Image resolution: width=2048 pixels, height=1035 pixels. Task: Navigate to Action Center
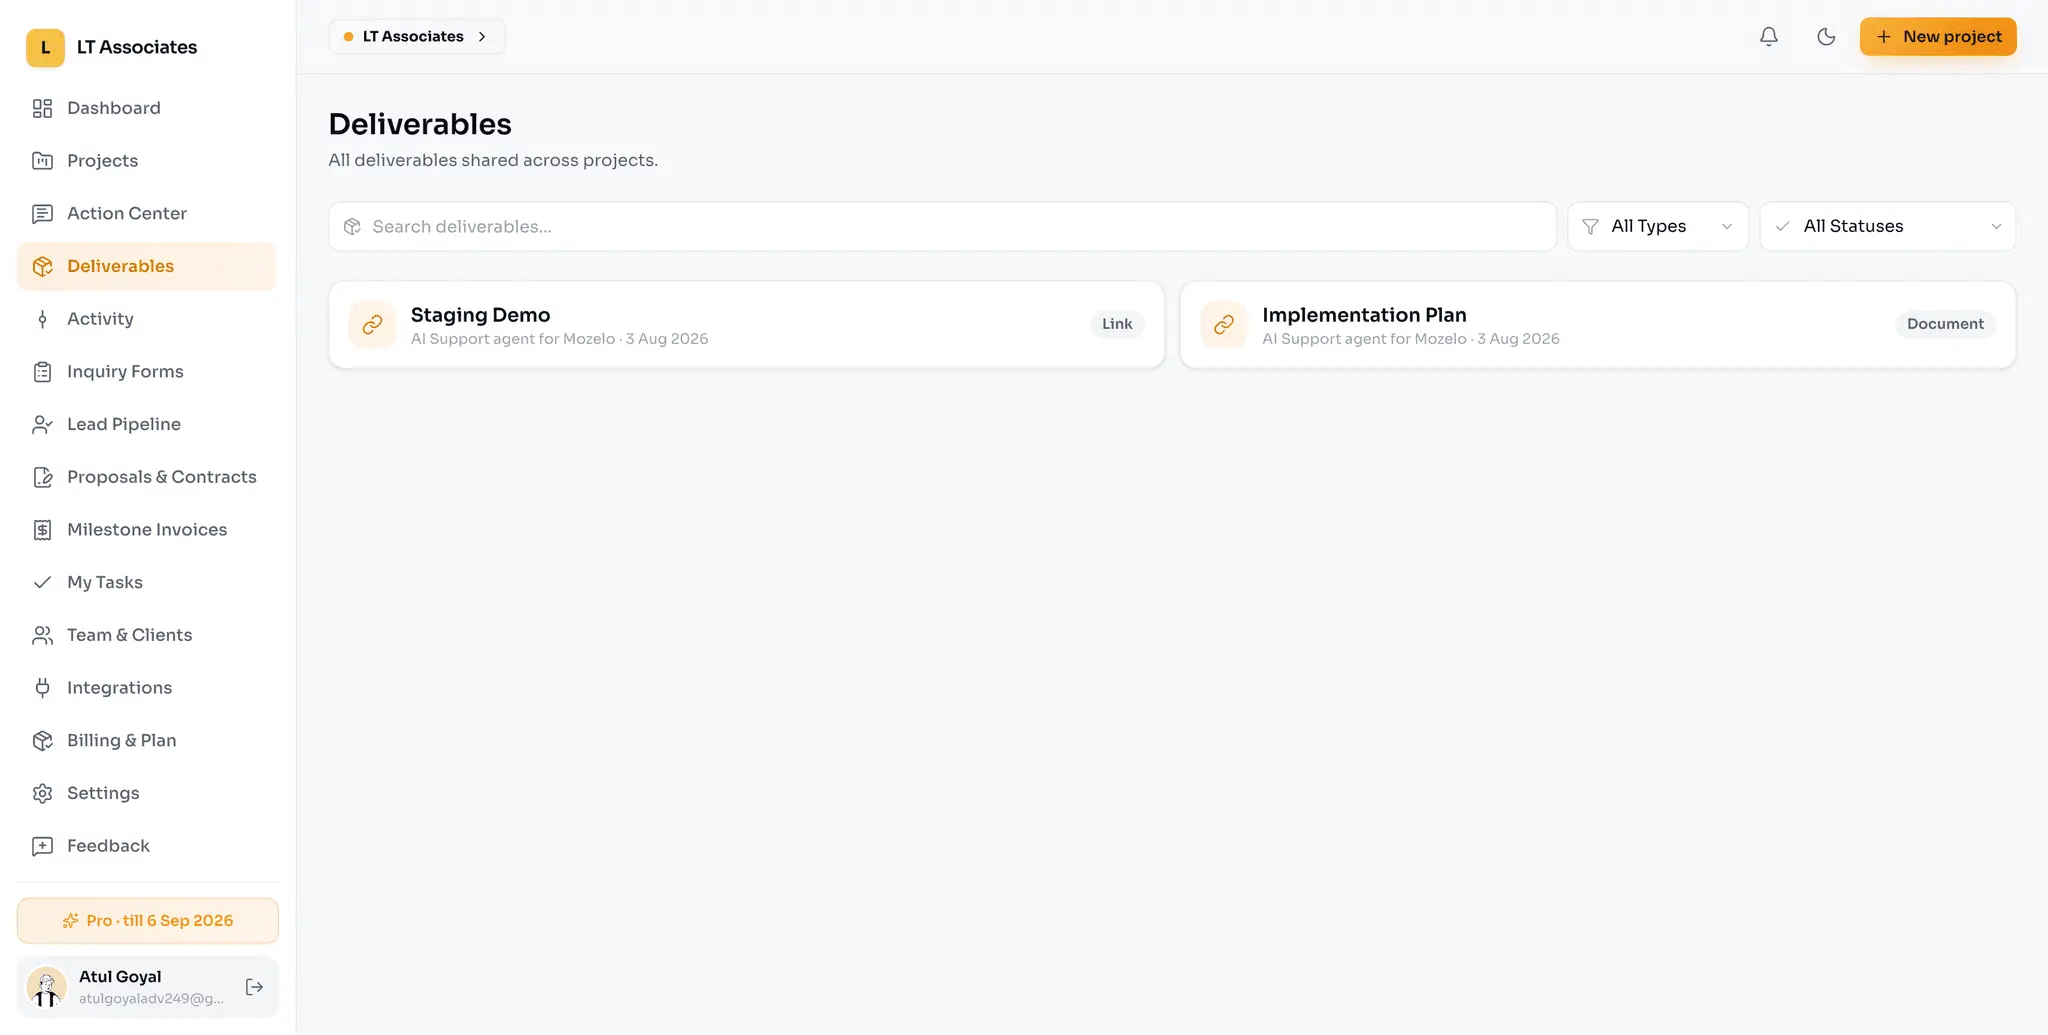[x=147, y=214]
